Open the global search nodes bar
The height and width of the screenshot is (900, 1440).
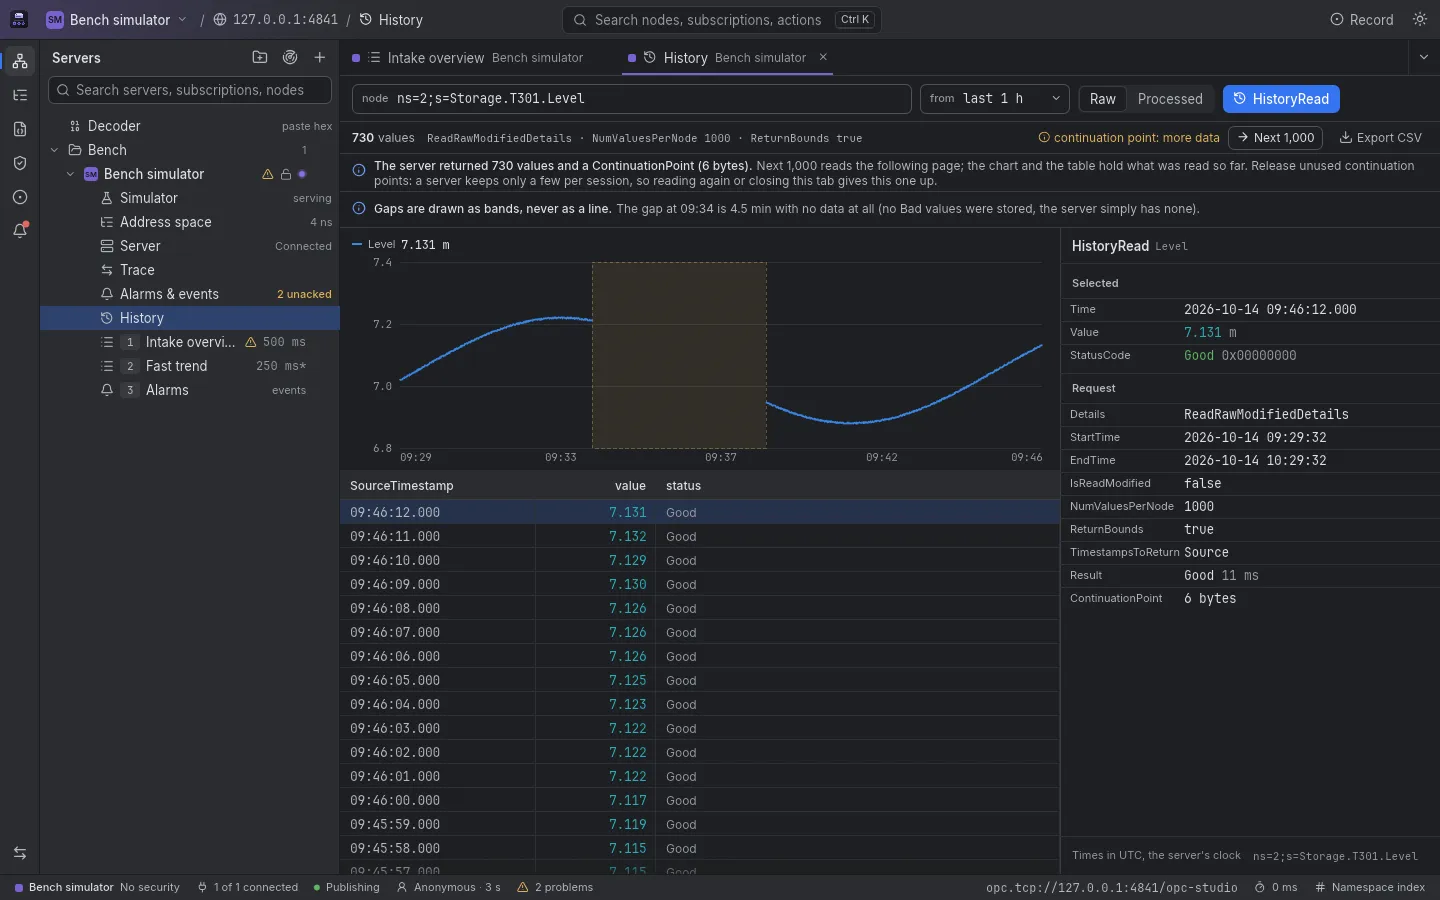point(722,20)
